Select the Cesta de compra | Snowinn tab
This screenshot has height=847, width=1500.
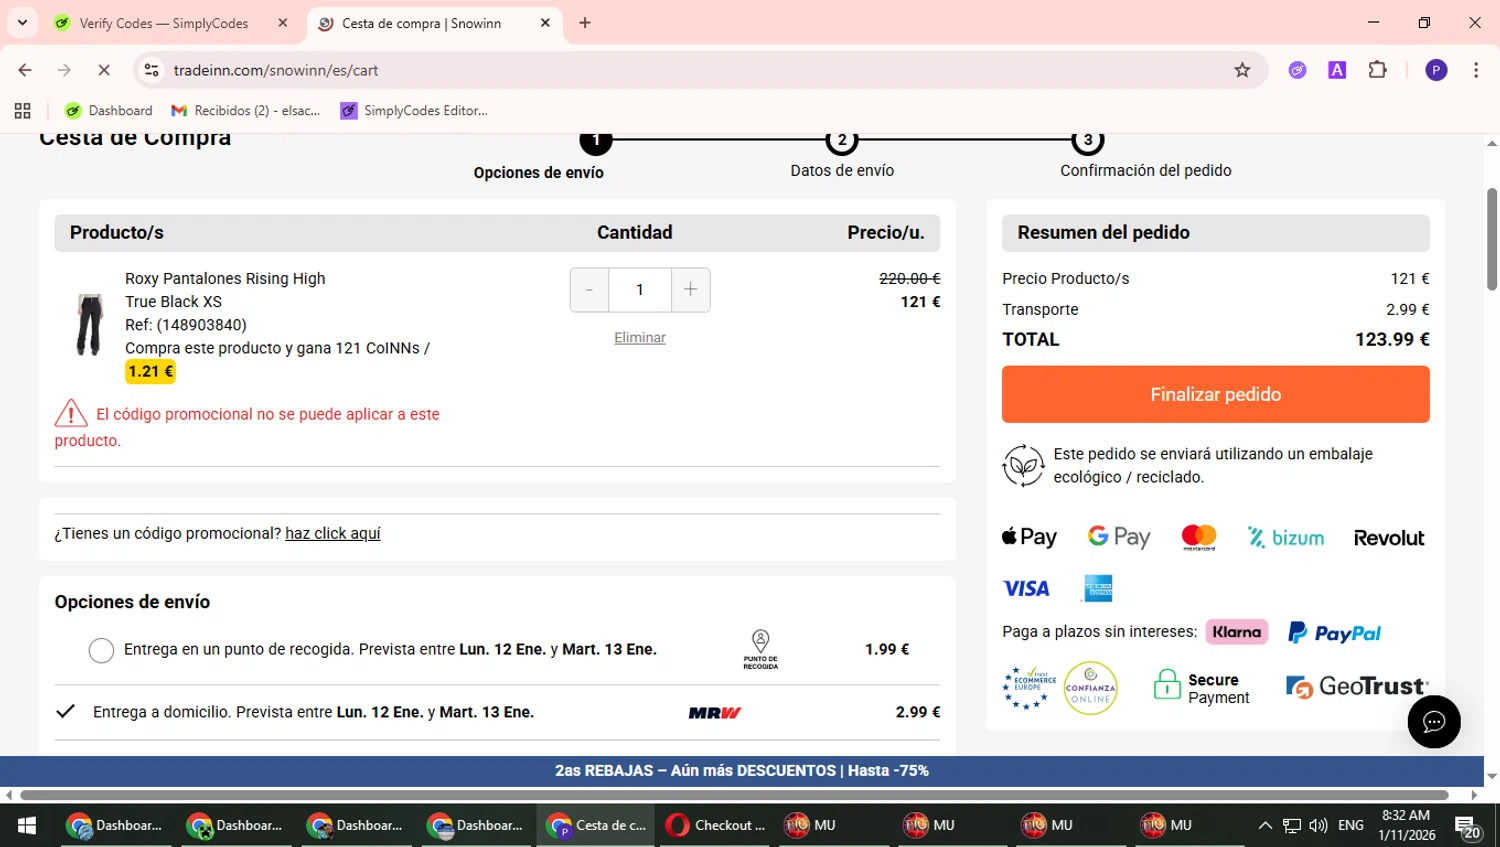point(421,23)
